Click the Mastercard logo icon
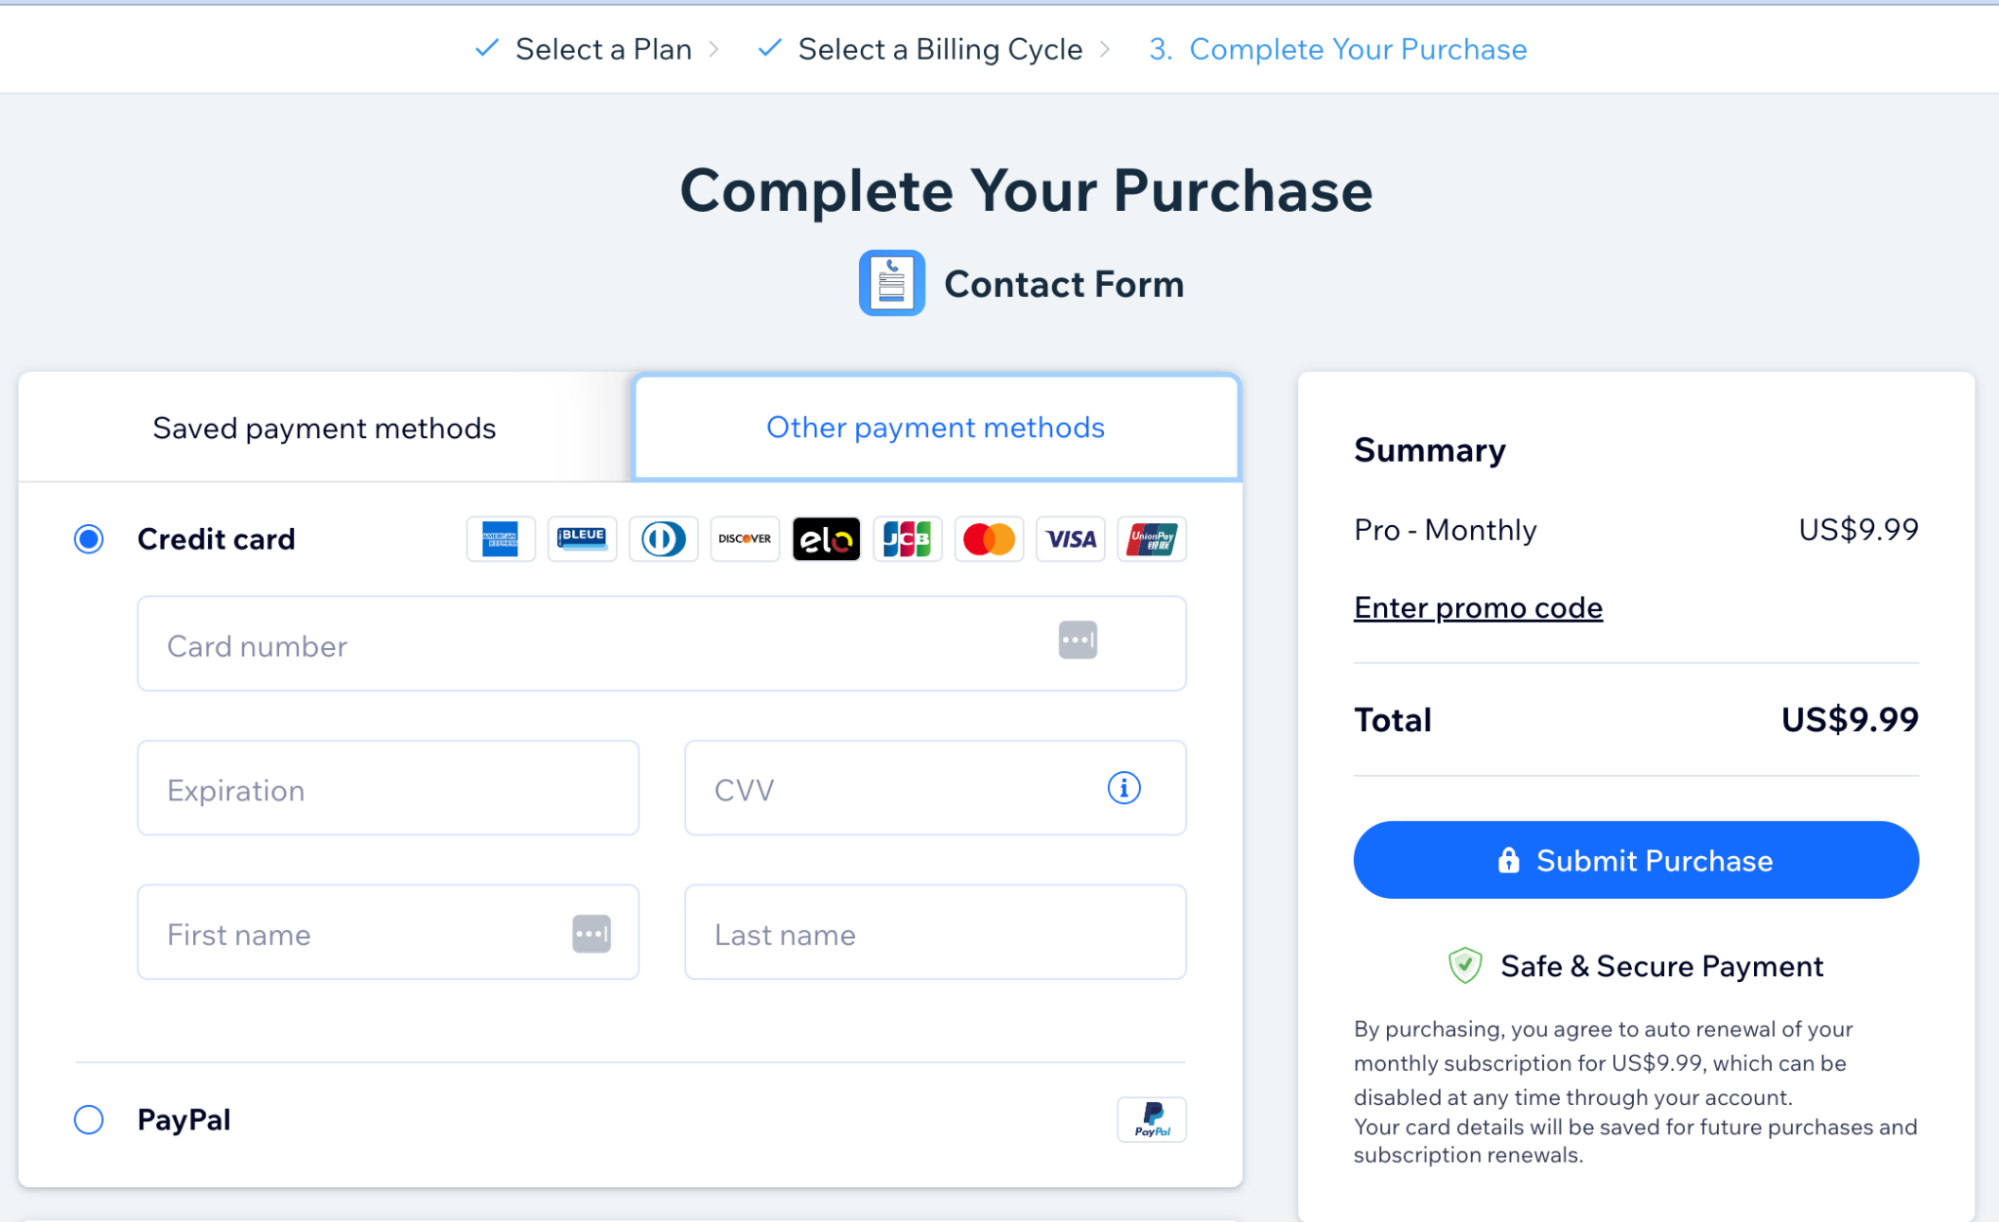The height and width of the screenshot is (1223, 1999). pyautogui.click(x=989, y=539)
